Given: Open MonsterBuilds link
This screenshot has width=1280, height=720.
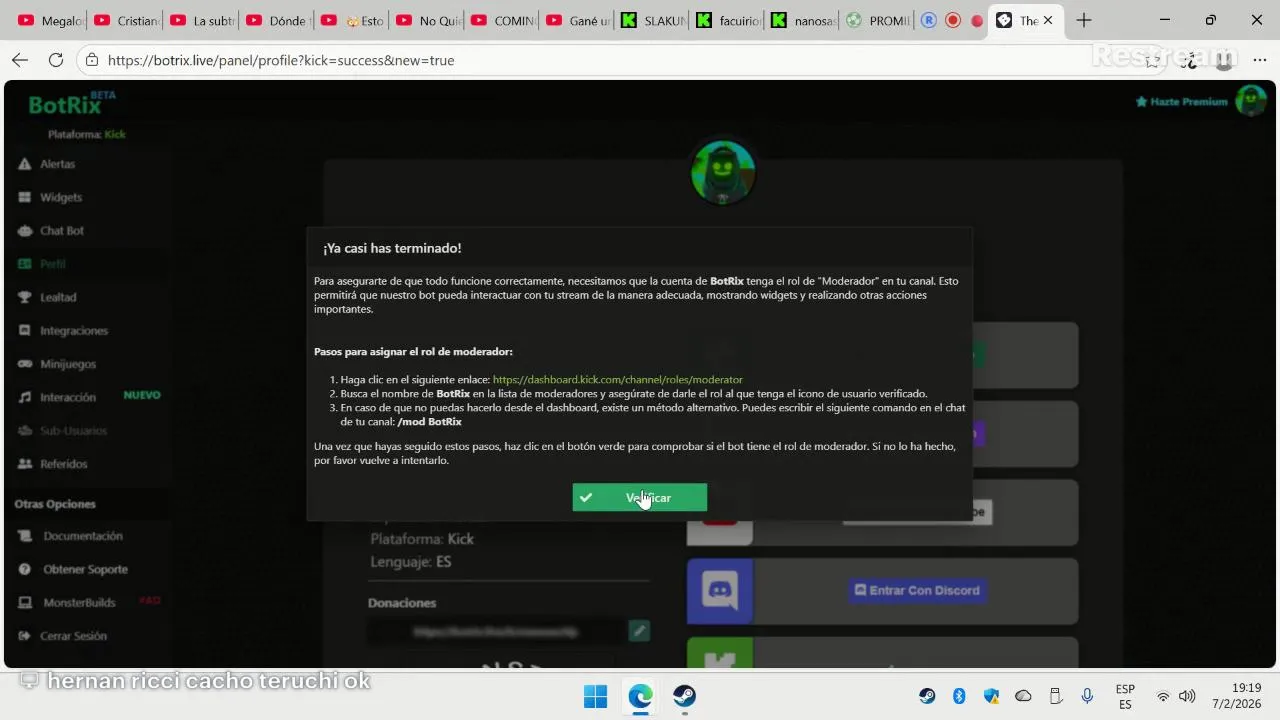Looking at the screenshot, I should [79, 602].
